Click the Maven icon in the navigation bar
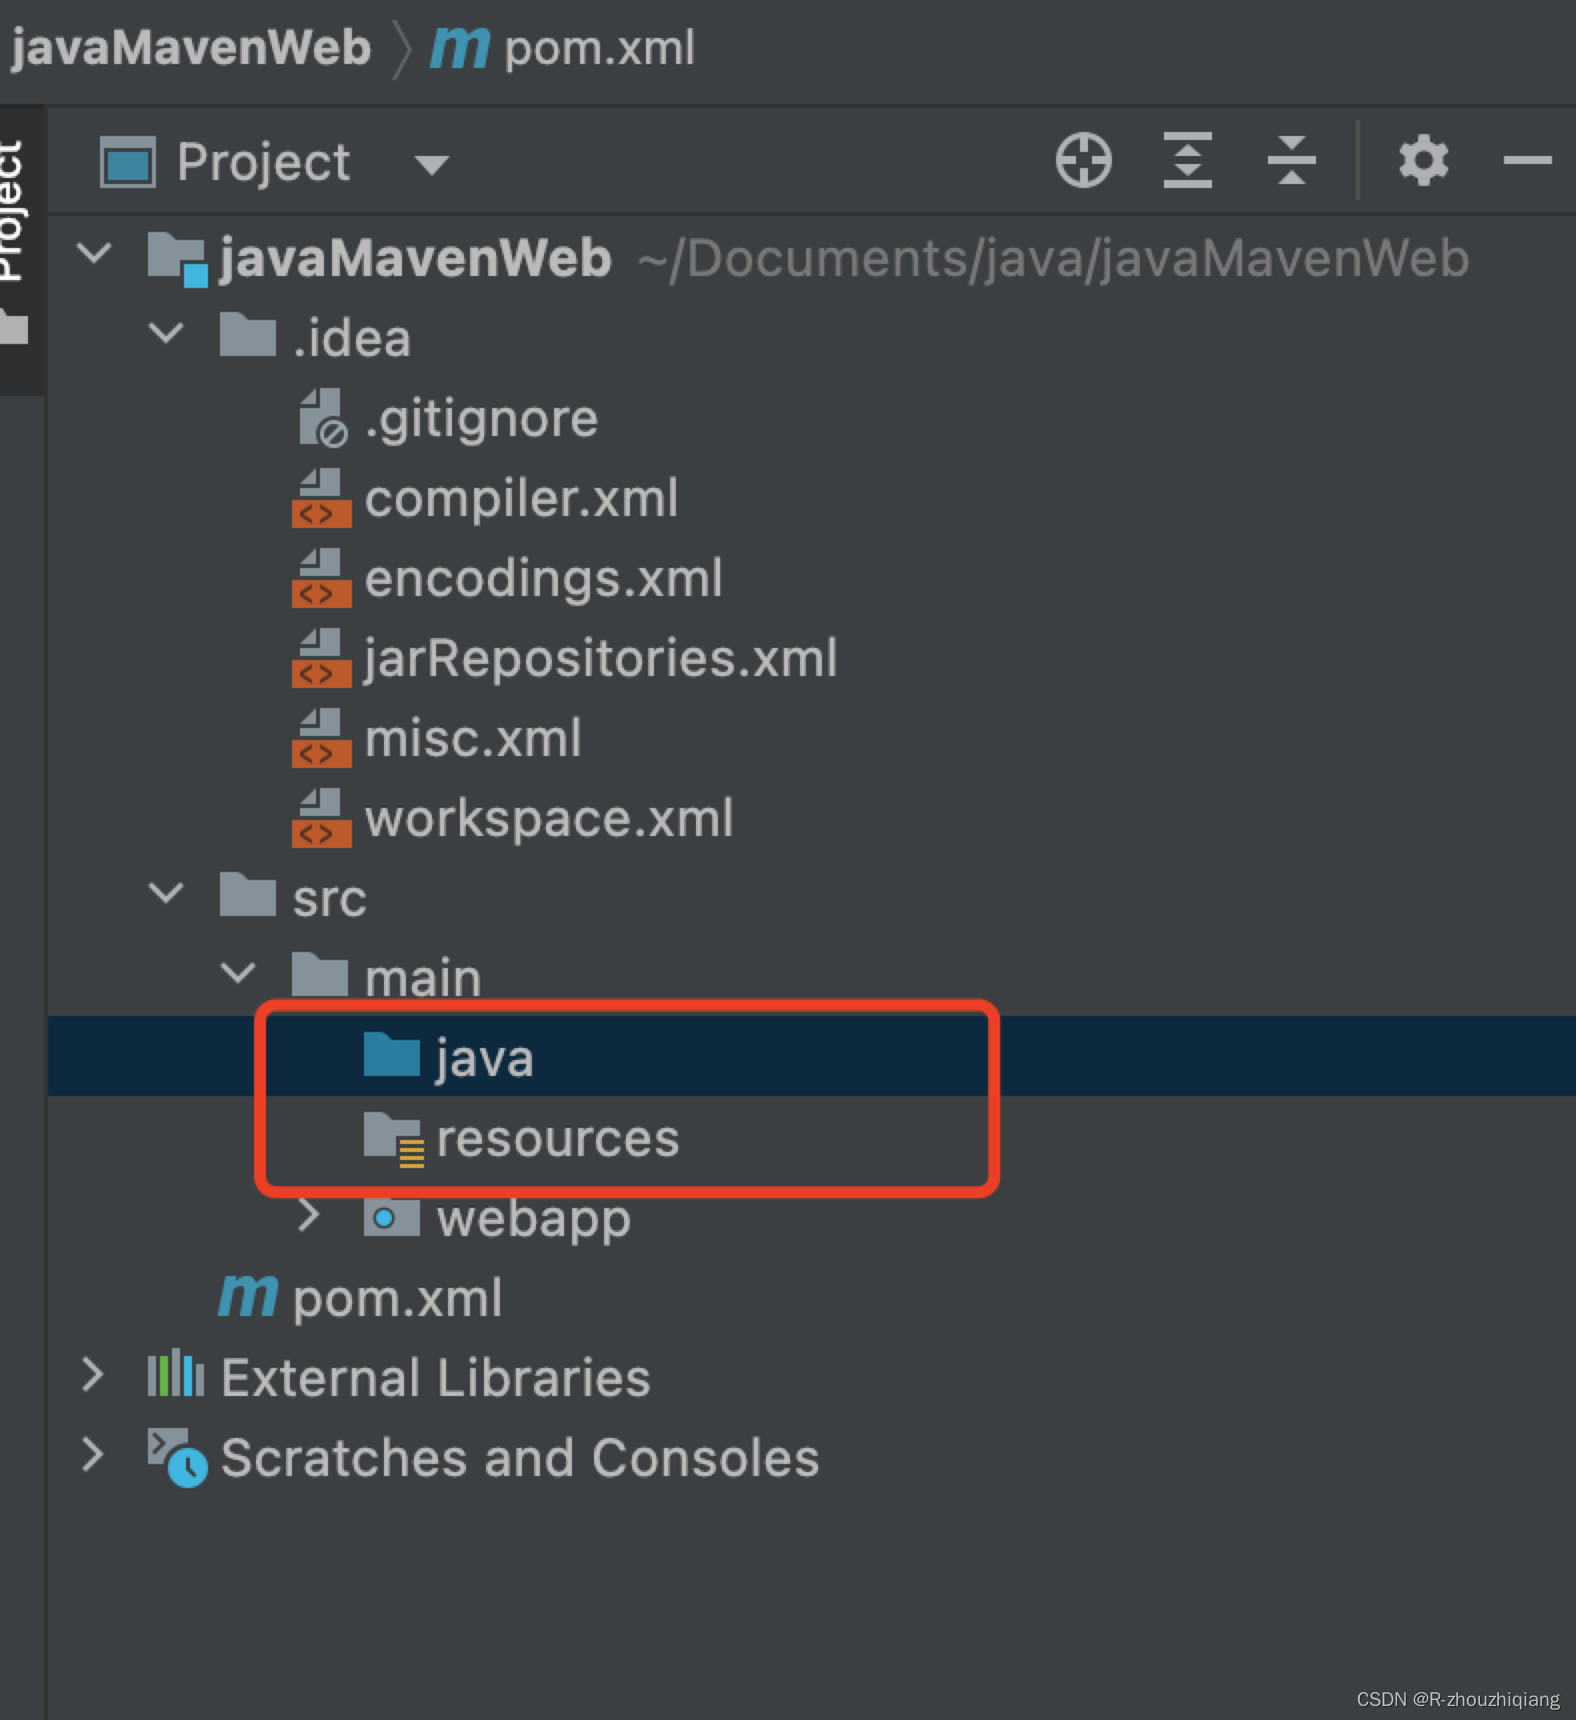Image resolution: width=1576 pixels, height=1720 pixels. point(460,48)
